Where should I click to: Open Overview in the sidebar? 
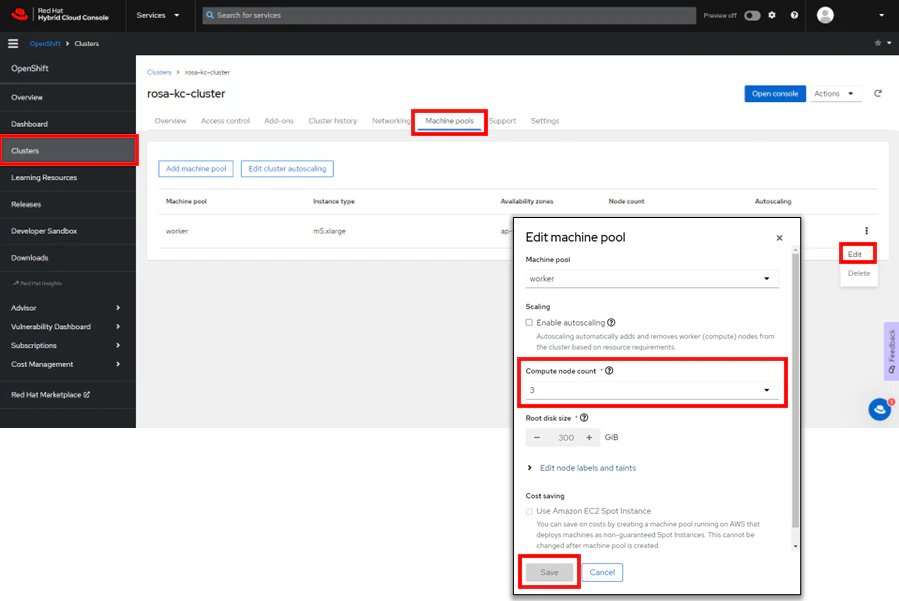pos(68,97)
